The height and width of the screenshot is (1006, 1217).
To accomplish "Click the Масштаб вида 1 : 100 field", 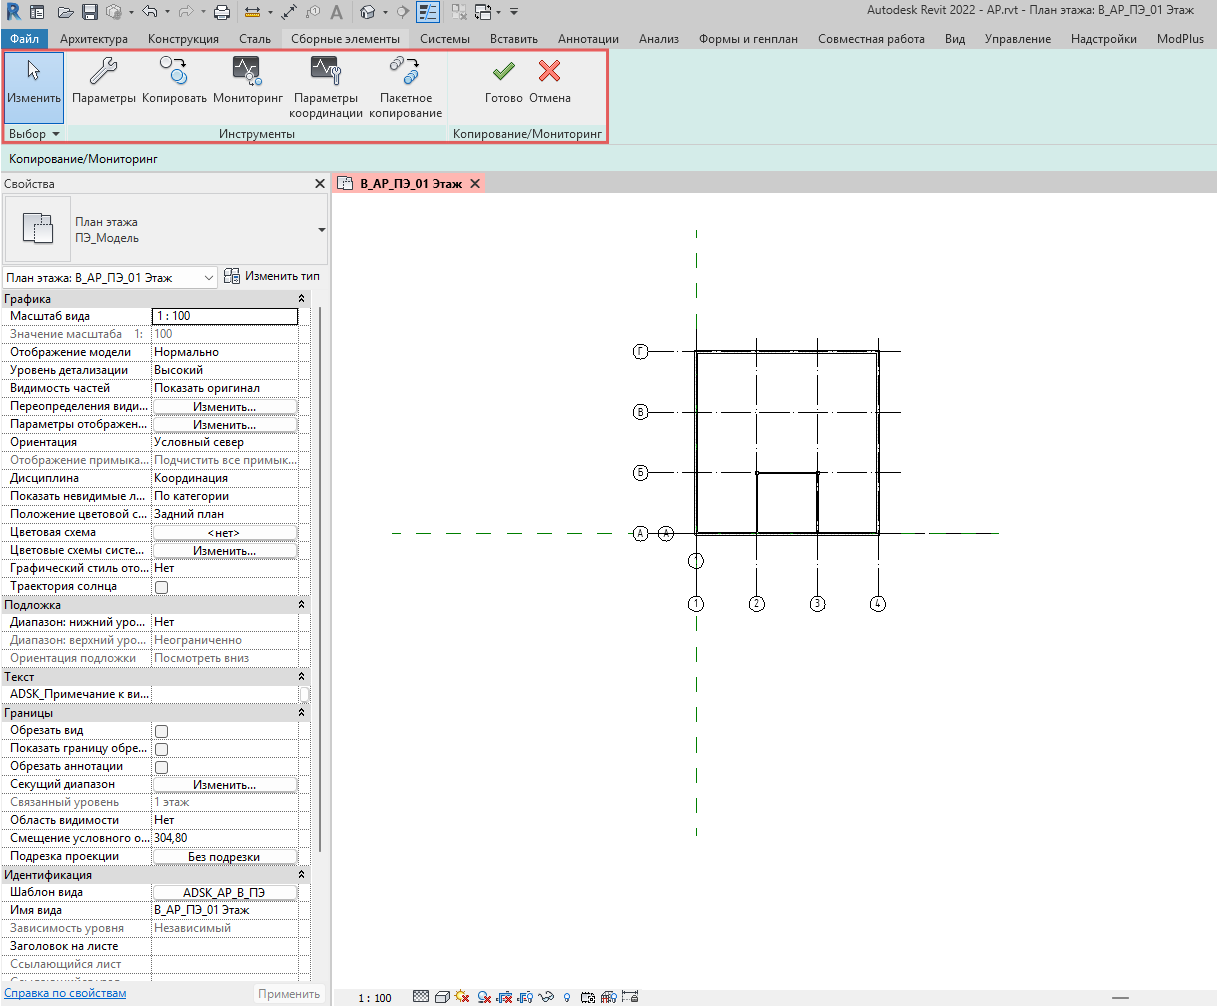I will point(225,317).
